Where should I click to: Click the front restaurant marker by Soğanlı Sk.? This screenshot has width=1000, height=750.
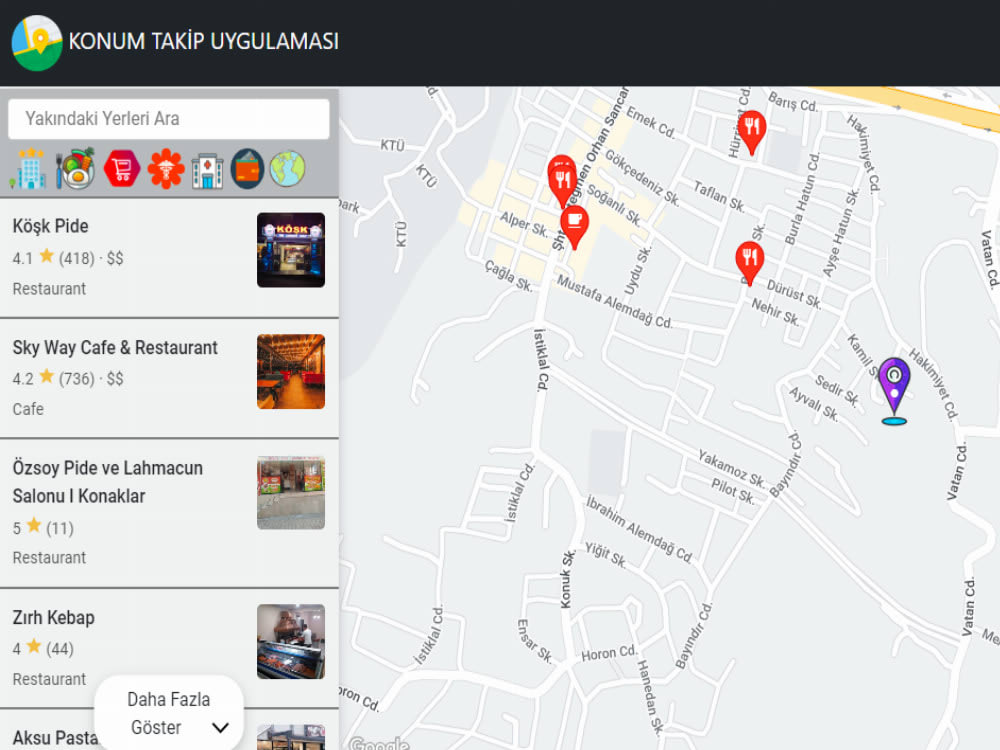coord(562,184)
